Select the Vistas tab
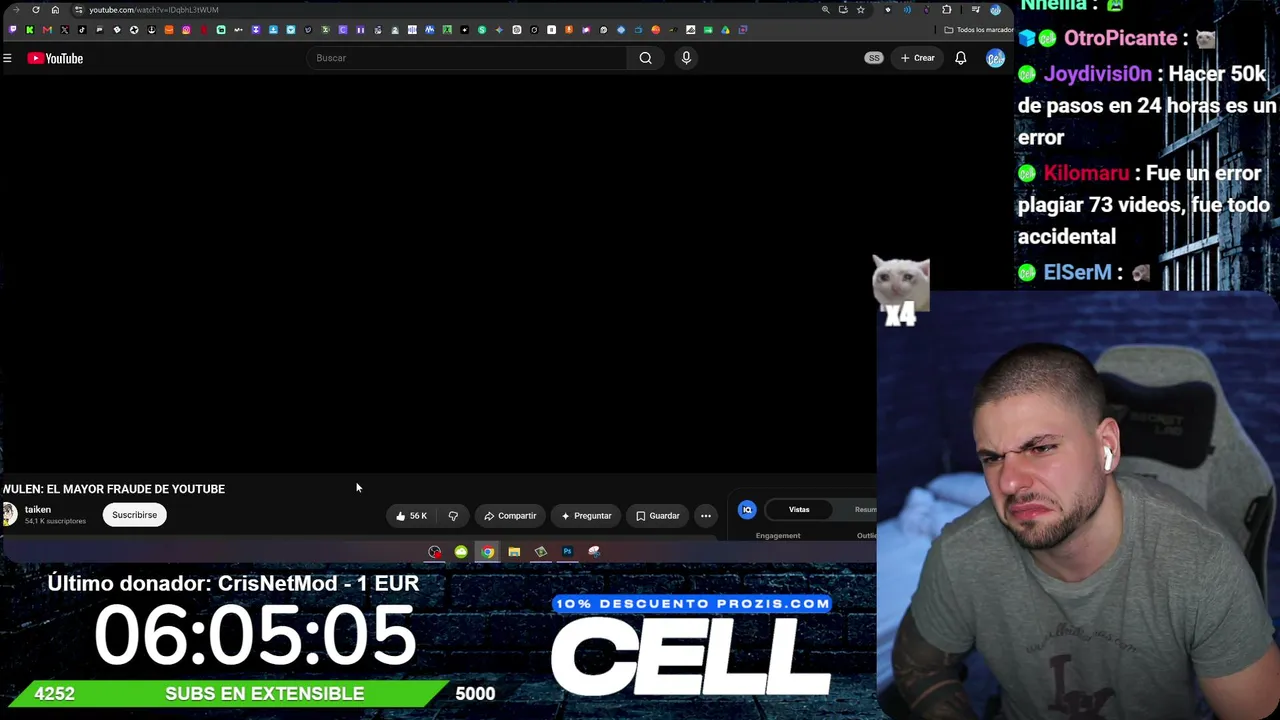The height and width of the screenshot is (720, 1280). (799, 510)
